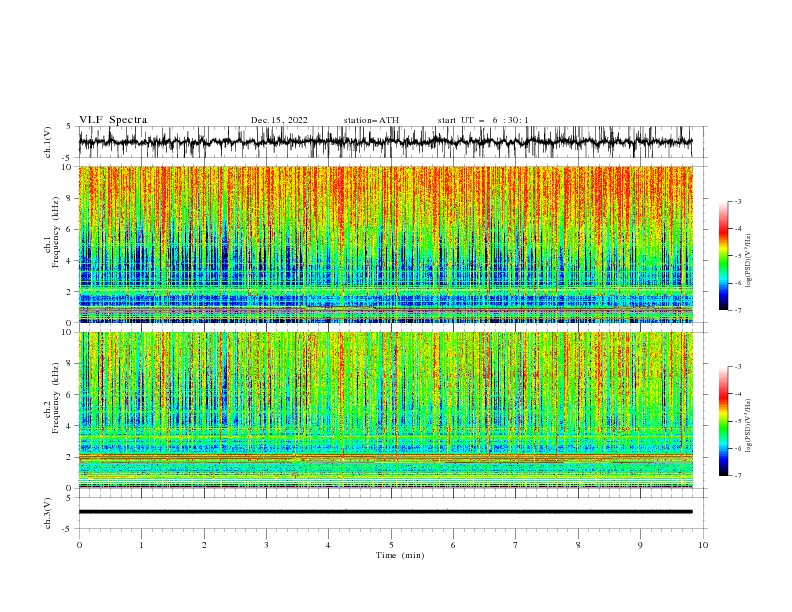Click the ch.2 frequency spectrogram panel
792x612 pixels.
click(385, 410)
